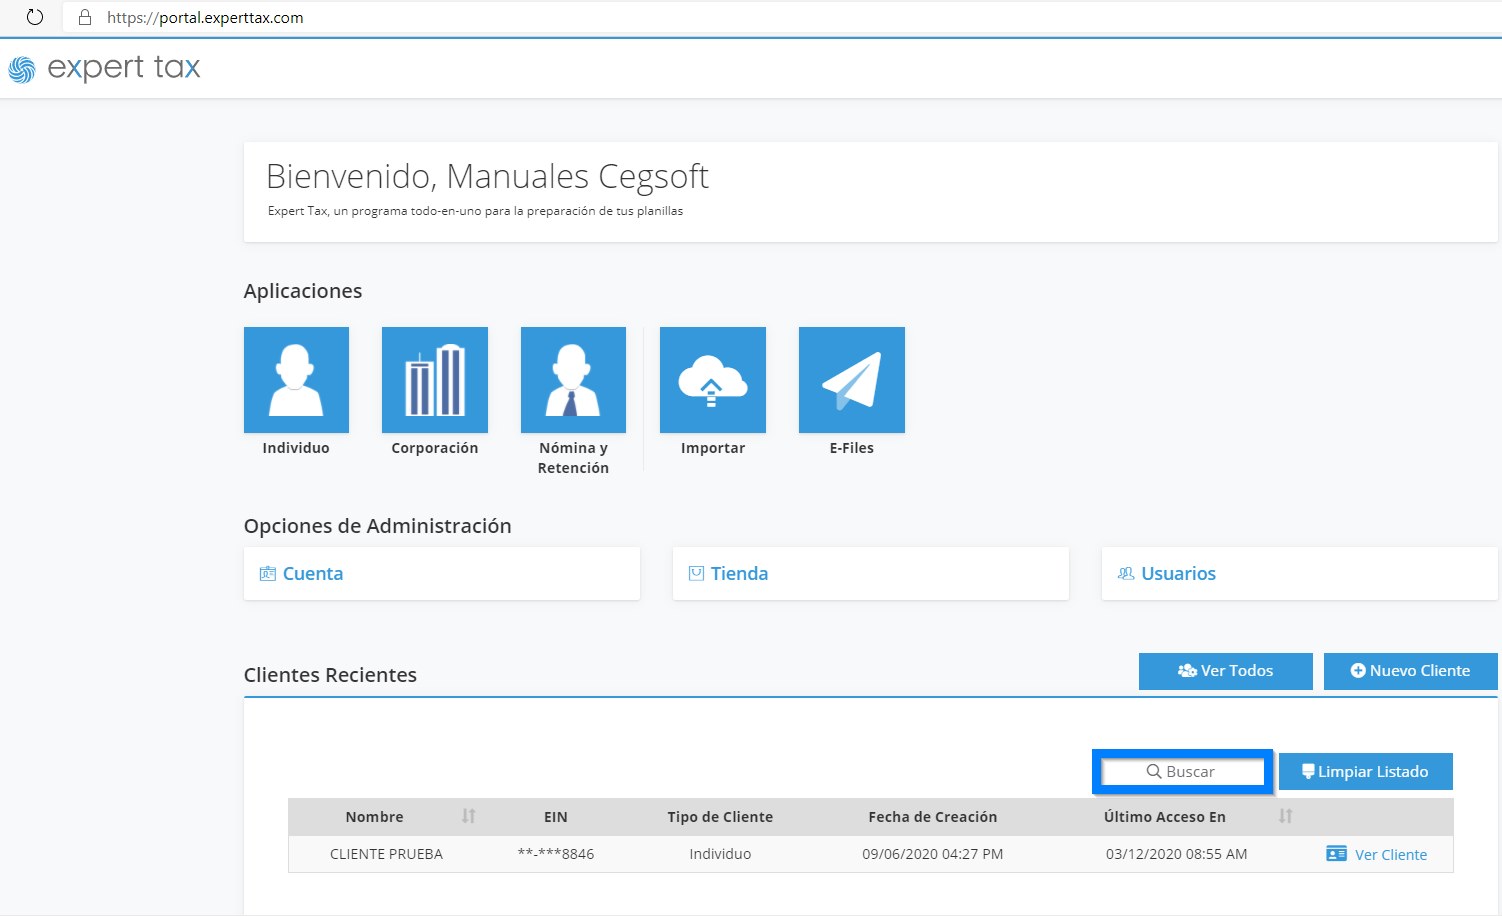
Task: Open Ver Cliente link for CLIENTE PRUEBA
Action: pyautogui.click(x=1391, y=855)
